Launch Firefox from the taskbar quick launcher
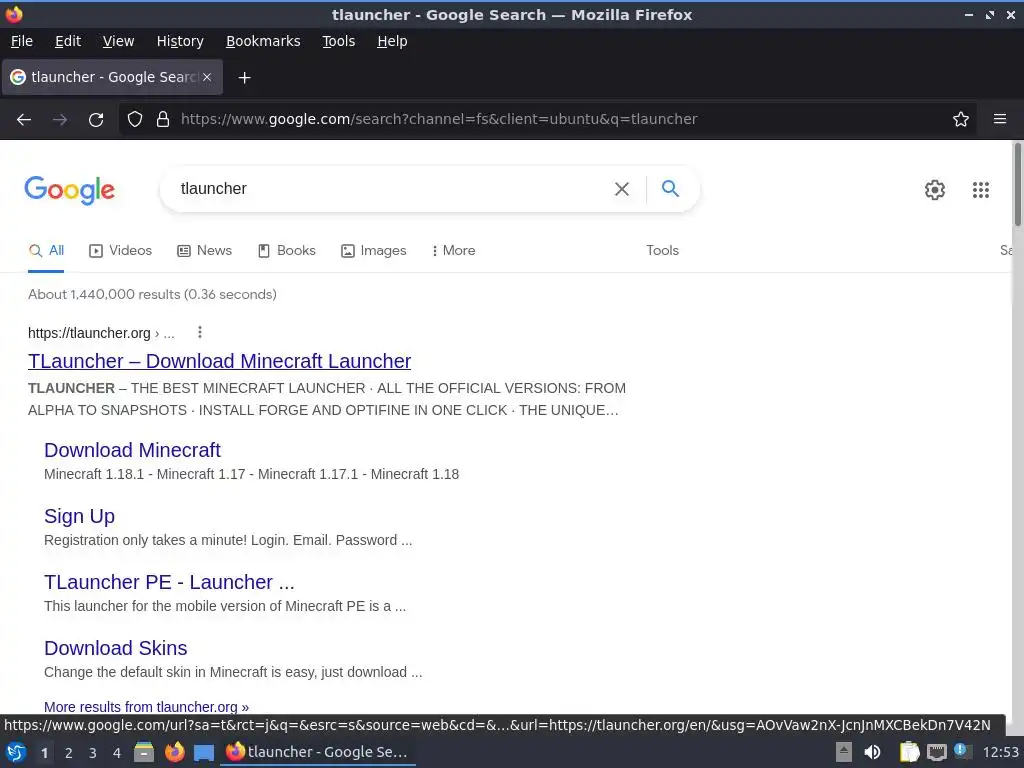This screenshot has height=768, width=1024. coord(174,752)
